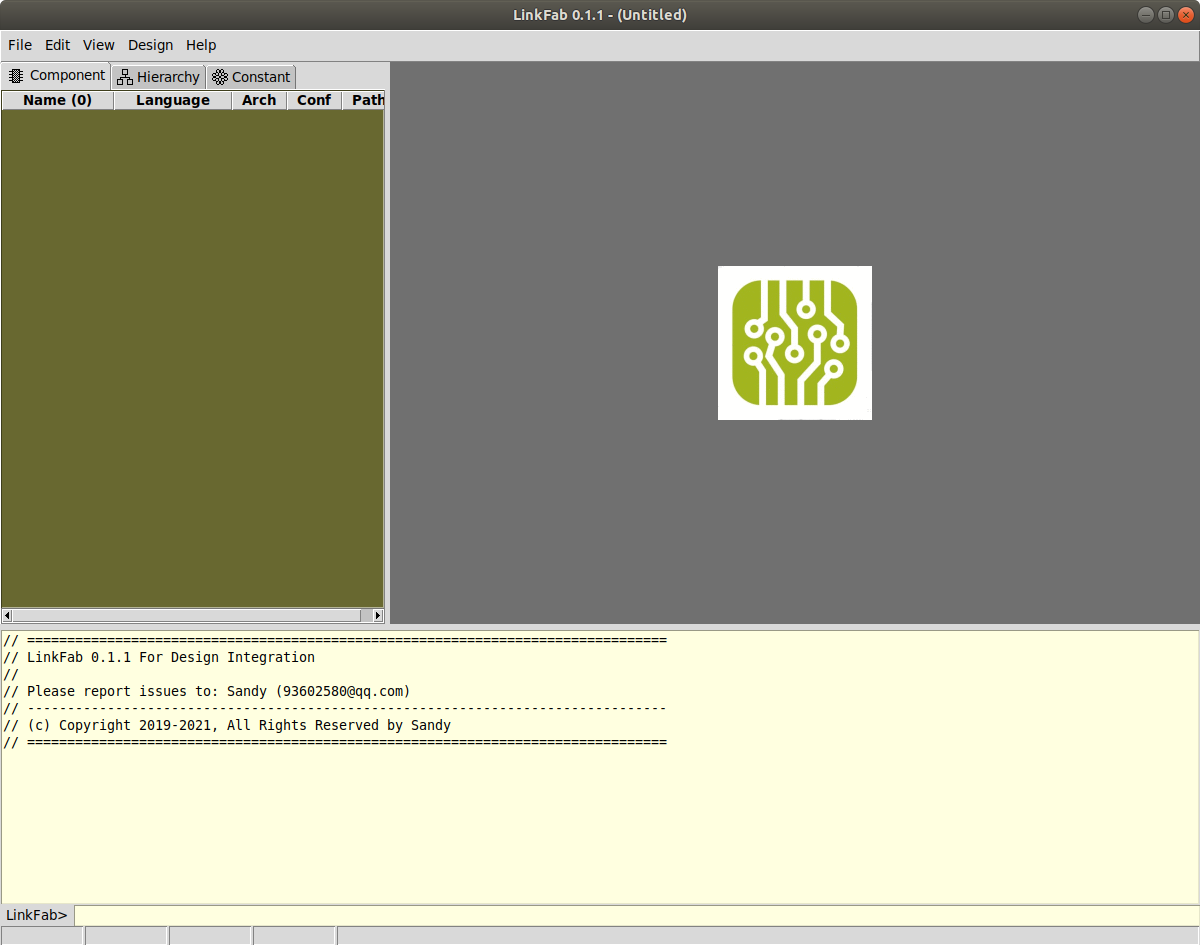Click the 'Please report issues to: Sandy' console line
Image resolution: width=1200 pixels, height=945 pixels.
click(x=207, y=691)
